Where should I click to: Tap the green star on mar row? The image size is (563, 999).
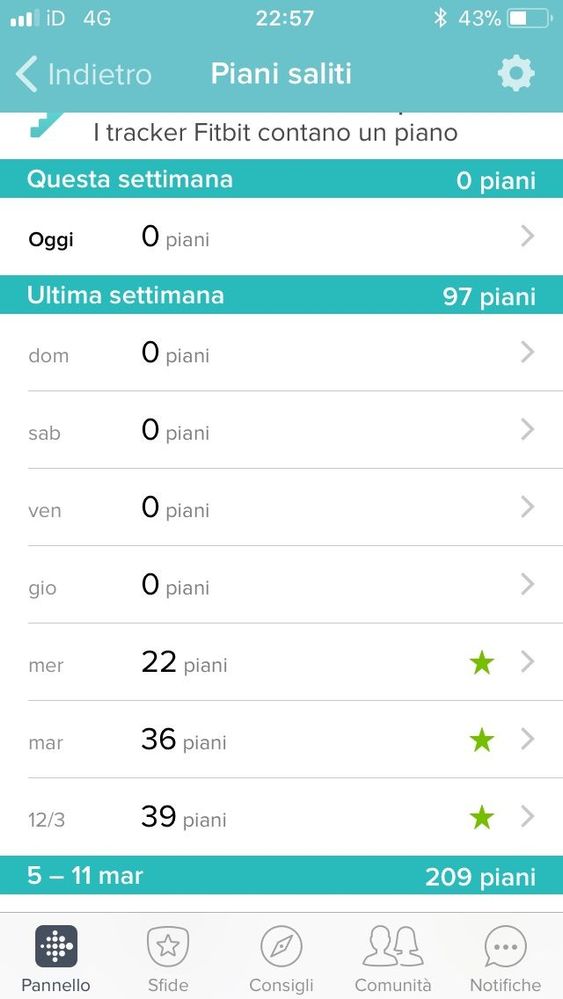tap(481, 740)
